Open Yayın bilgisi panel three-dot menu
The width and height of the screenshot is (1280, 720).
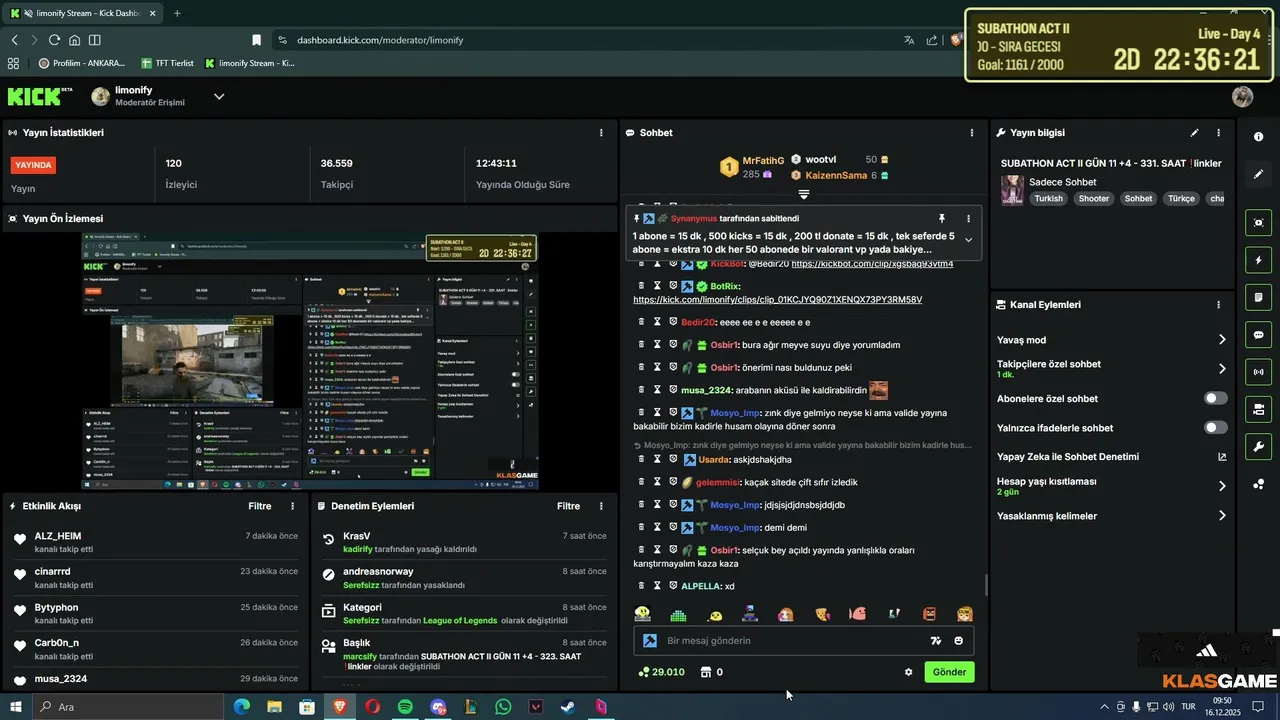click(x=1218, y=132)
